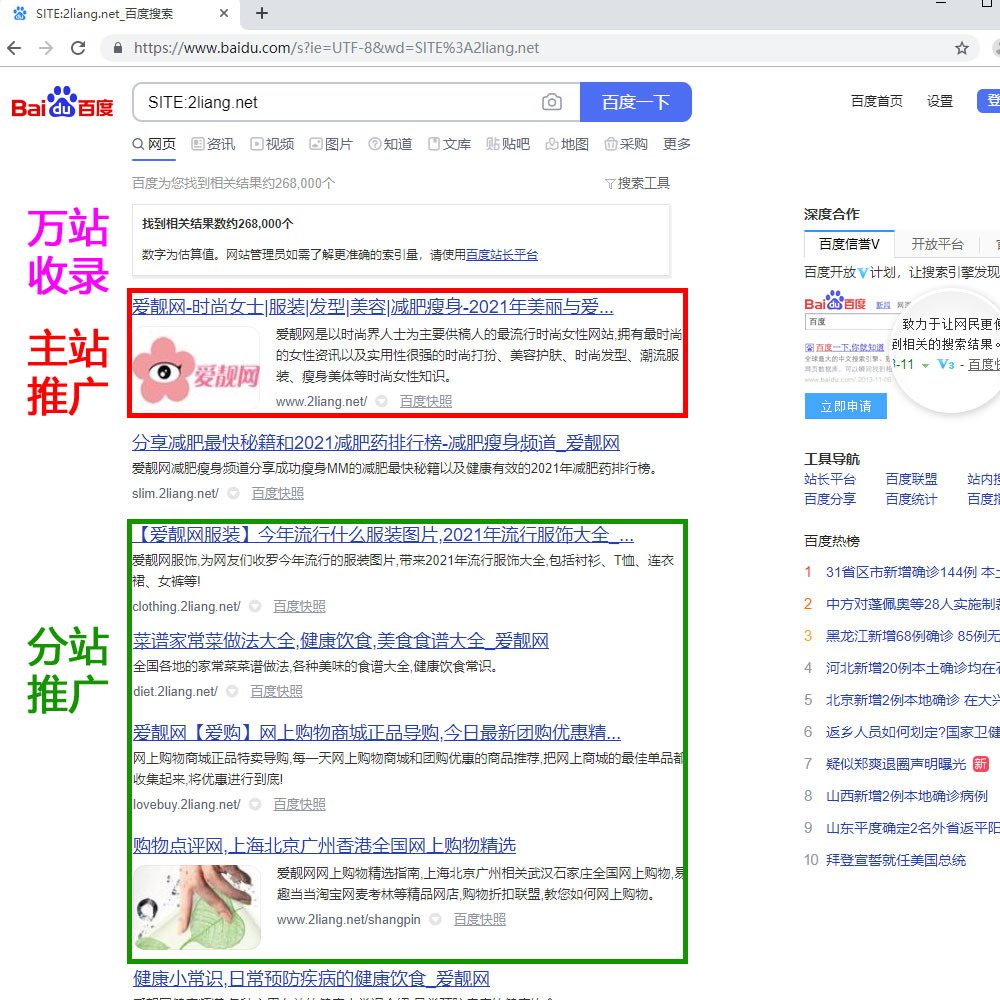Open the 爱靓网【爱购】 result title
1000x1000 pixels.
click(x=376, y=732)
